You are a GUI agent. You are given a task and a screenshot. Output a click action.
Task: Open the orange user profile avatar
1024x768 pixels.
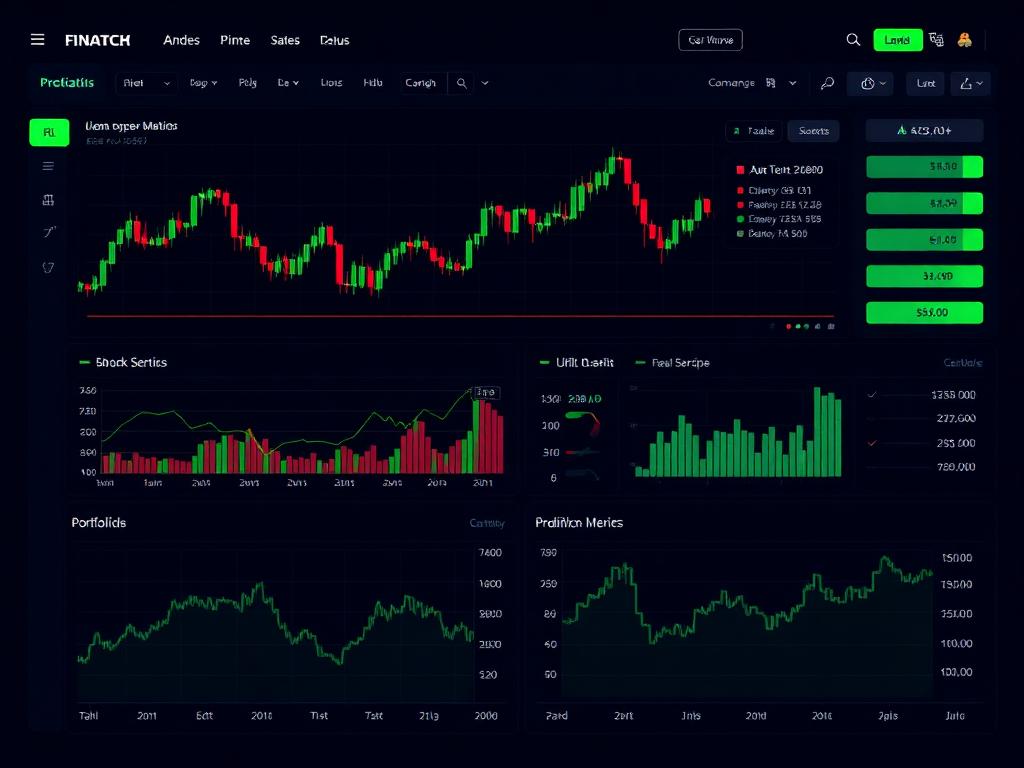click(x=964, y=40)
